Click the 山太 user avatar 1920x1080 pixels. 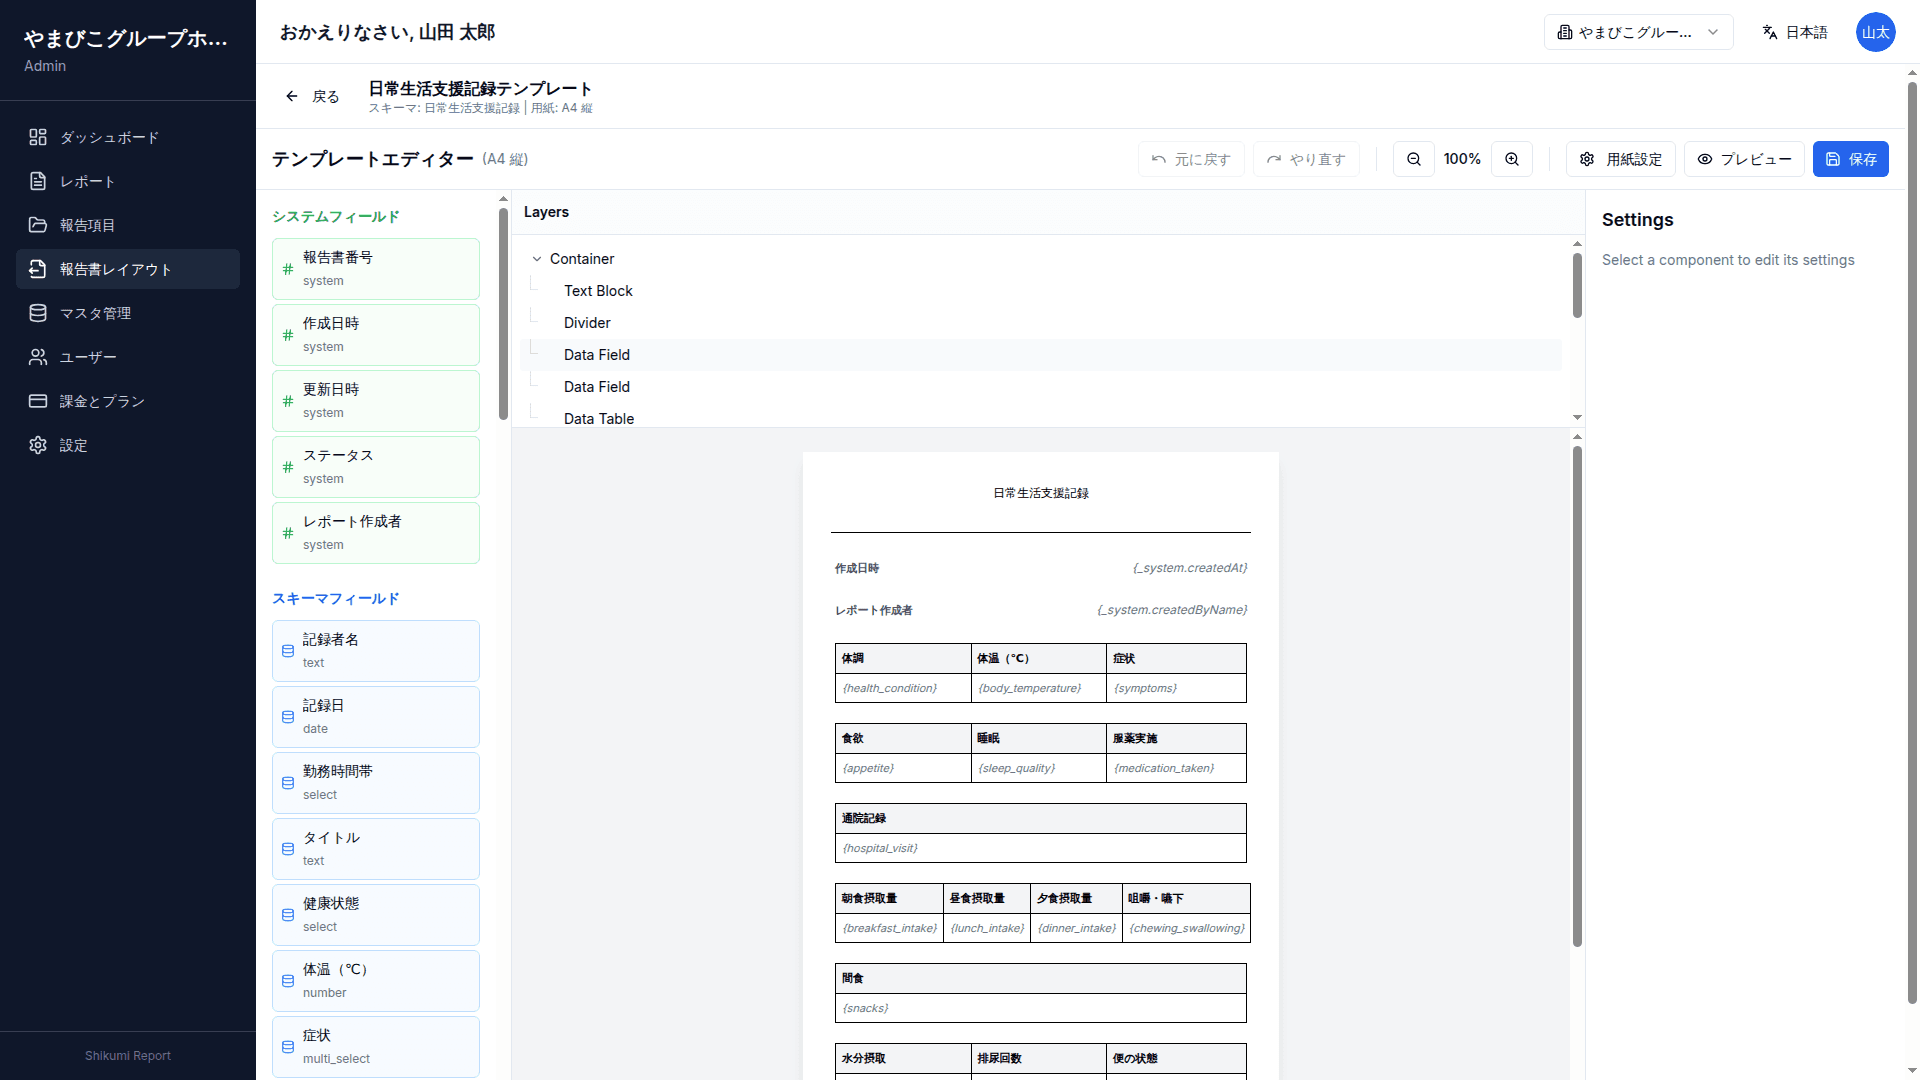tap(1875, 32)
